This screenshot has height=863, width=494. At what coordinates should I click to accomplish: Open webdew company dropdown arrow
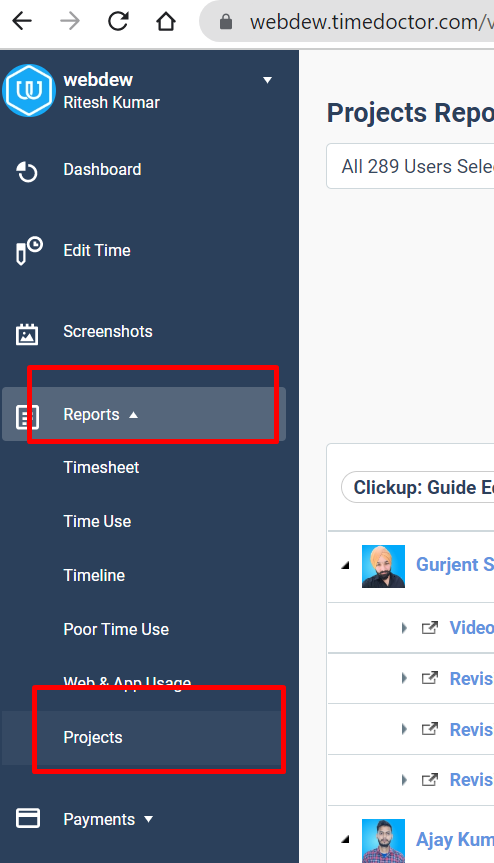(x=267, y=80)
